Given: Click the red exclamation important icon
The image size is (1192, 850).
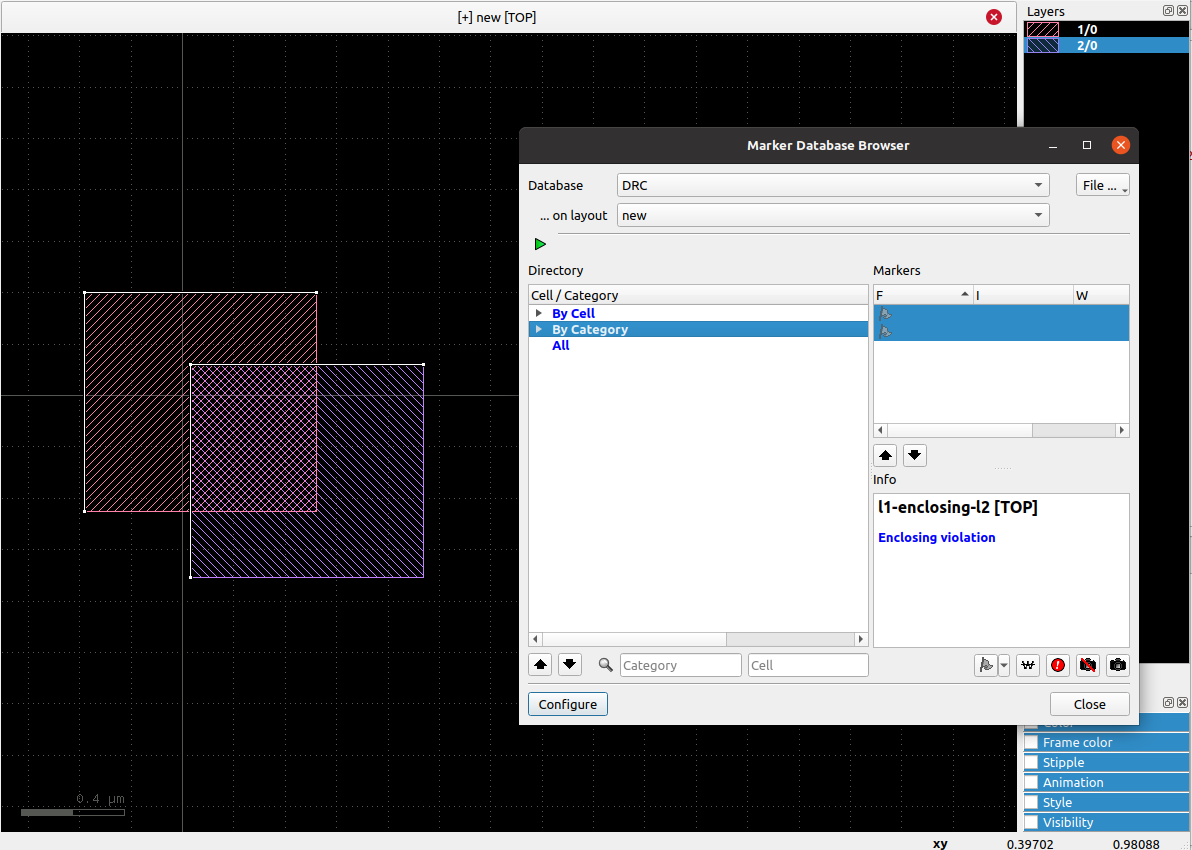Looking at the screenshot, I should [1058, 665].
